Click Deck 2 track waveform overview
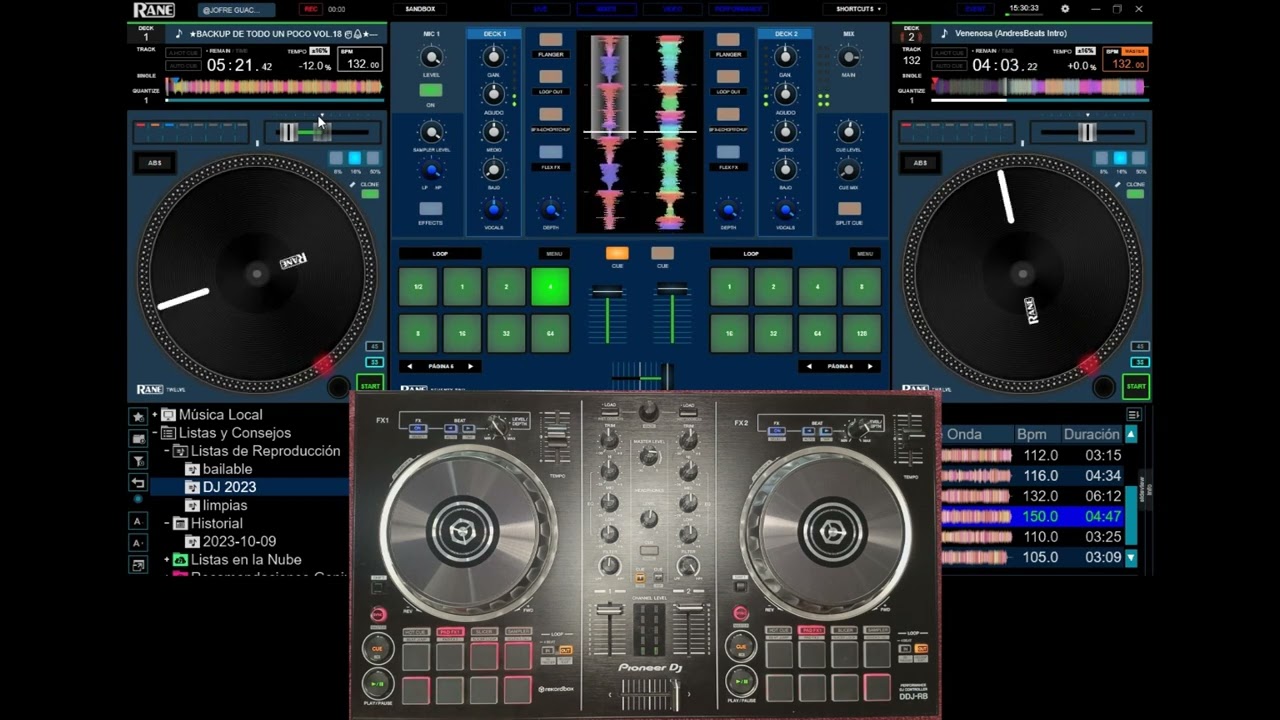 click(1038, 87)
